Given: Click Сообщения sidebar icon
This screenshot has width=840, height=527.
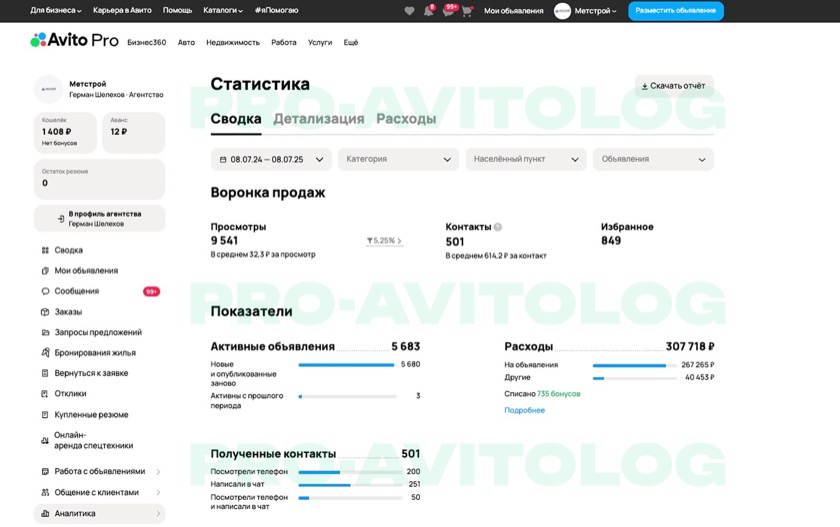Looking at the screenshot, I should pos(45,291).
